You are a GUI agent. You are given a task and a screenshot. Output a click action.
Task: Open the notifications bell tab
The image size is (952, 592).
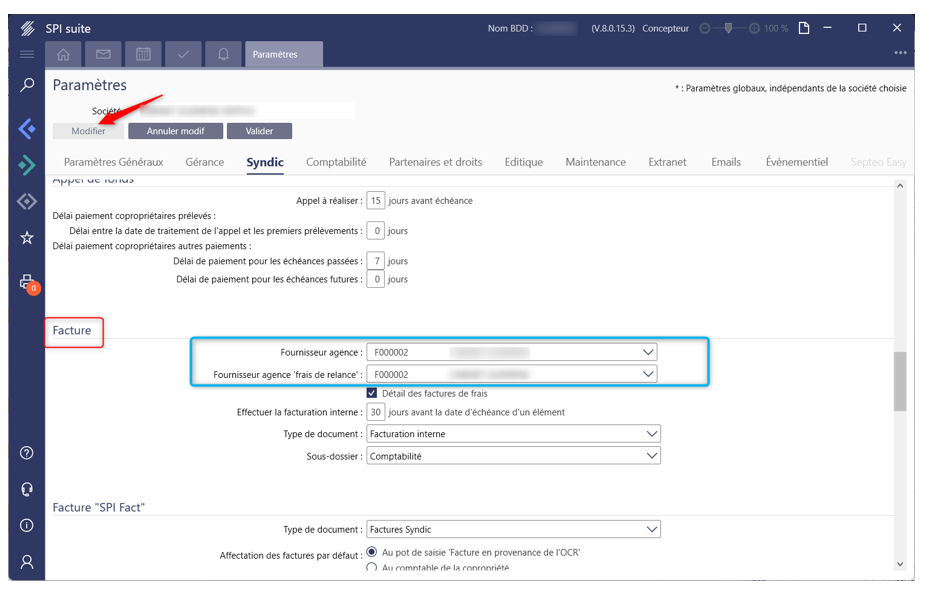[223, 54]
